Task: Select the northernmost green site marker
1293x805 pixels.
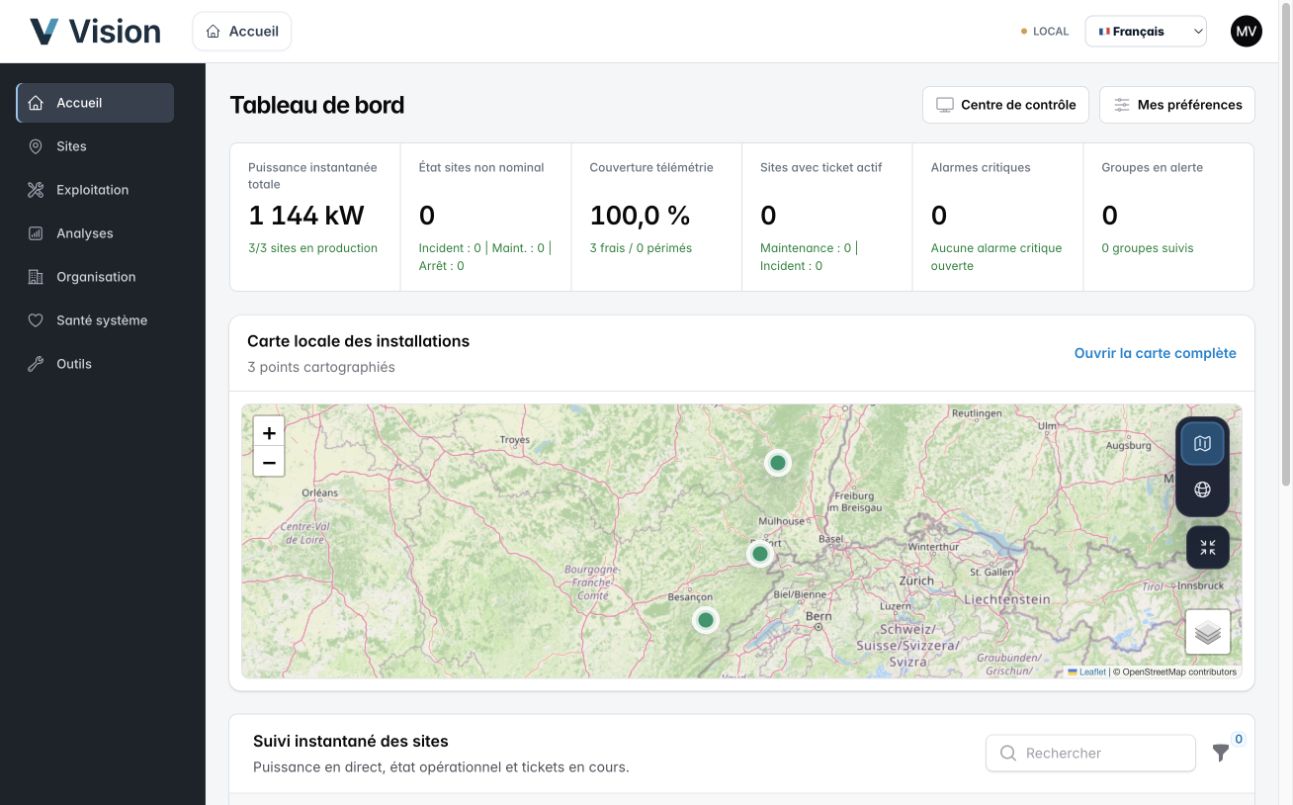Action: (777, 463)
